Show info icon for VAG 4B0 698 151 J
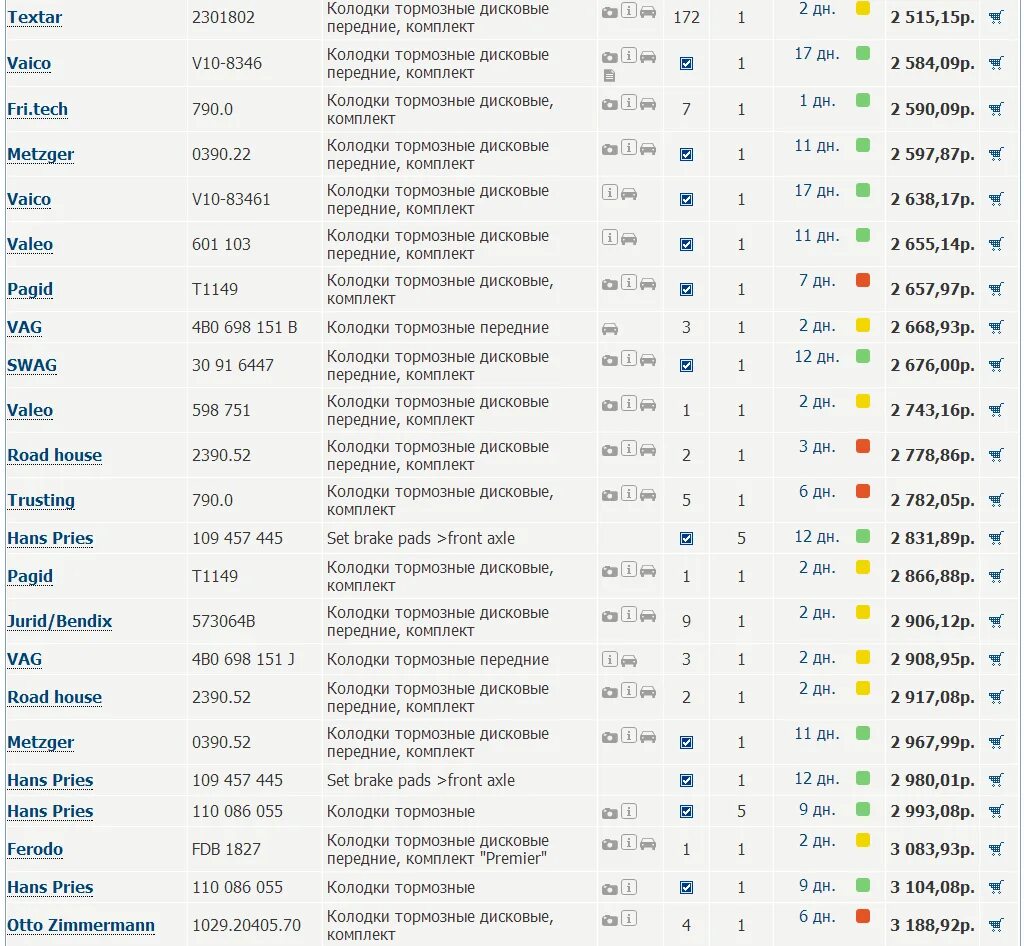The width and height of the screenshot is (1024, 946). pos(609,659)
